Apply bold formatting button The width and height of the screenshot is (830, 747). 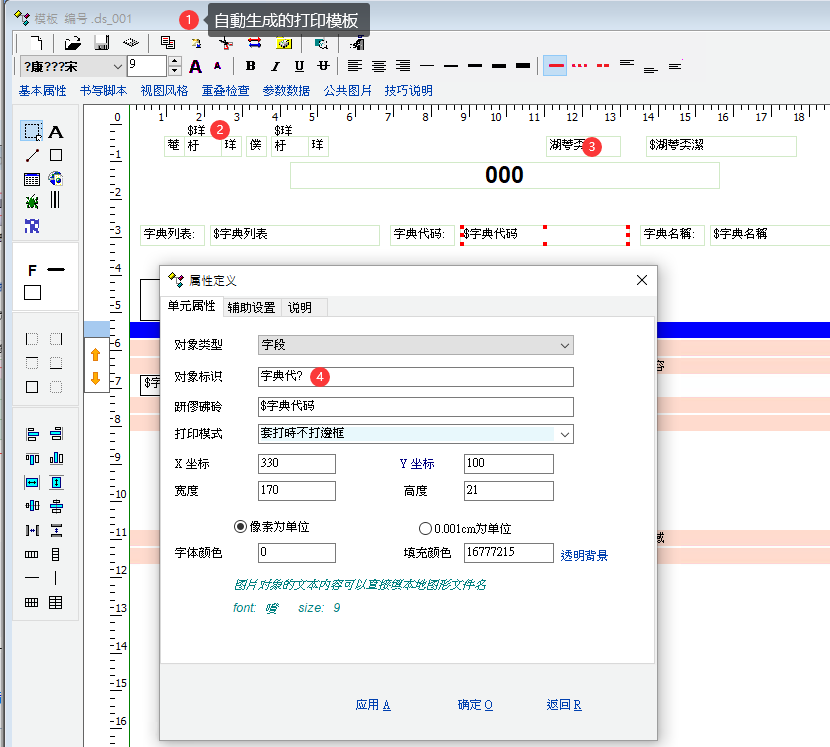tap(250, 66)
